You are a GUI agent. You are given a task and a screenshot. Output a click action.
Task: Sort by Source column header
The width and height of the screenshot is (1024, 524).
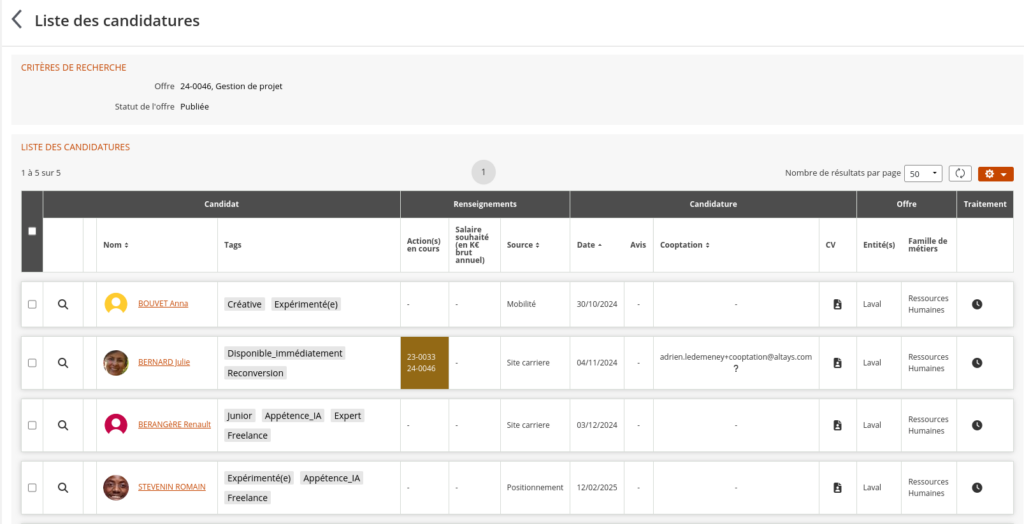[523, 245]
